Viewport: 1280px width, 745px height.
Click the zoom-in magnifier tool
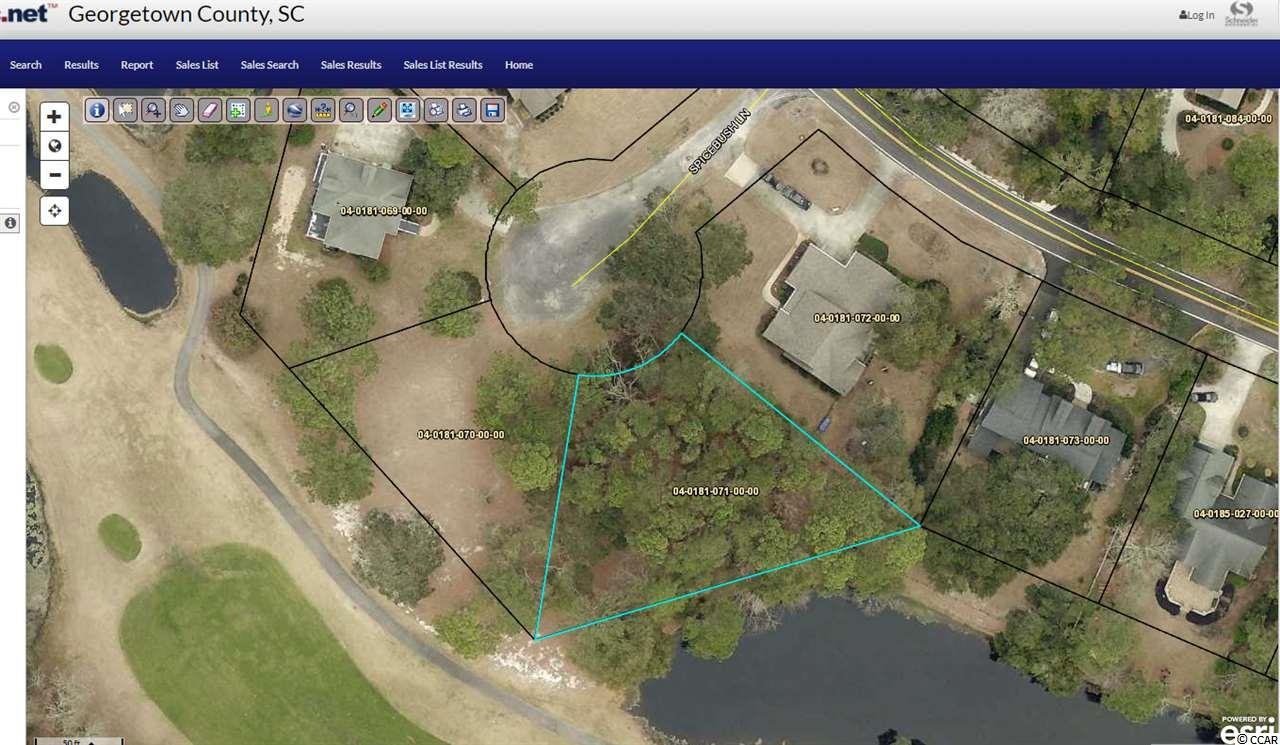(x=153, y=110)
